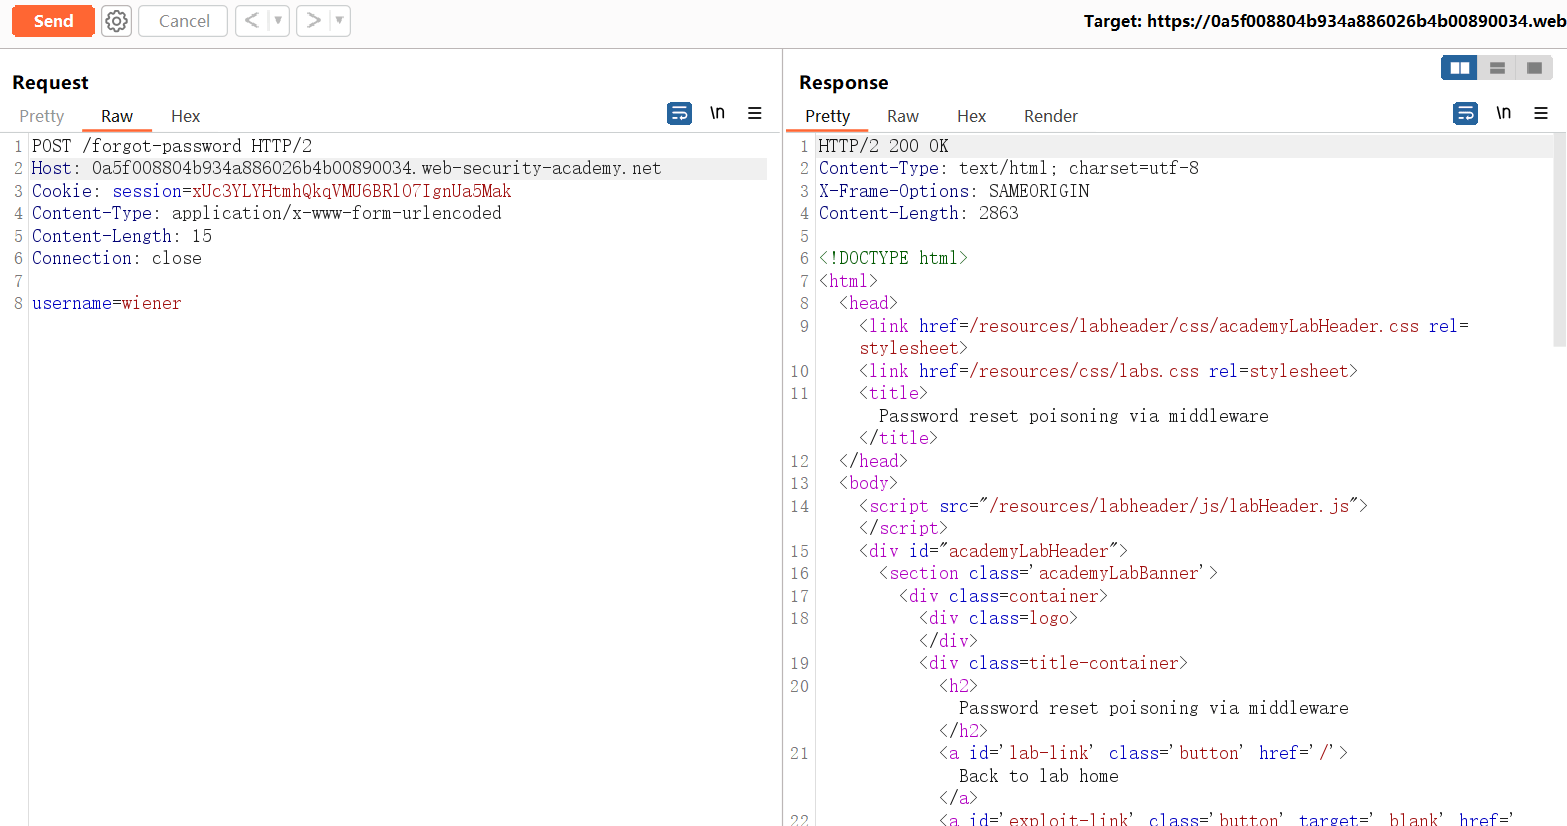Viewport: 1567px width, 826px height.
Task: Open the Response panel hamburger menu
Action: pos(1541,113)
